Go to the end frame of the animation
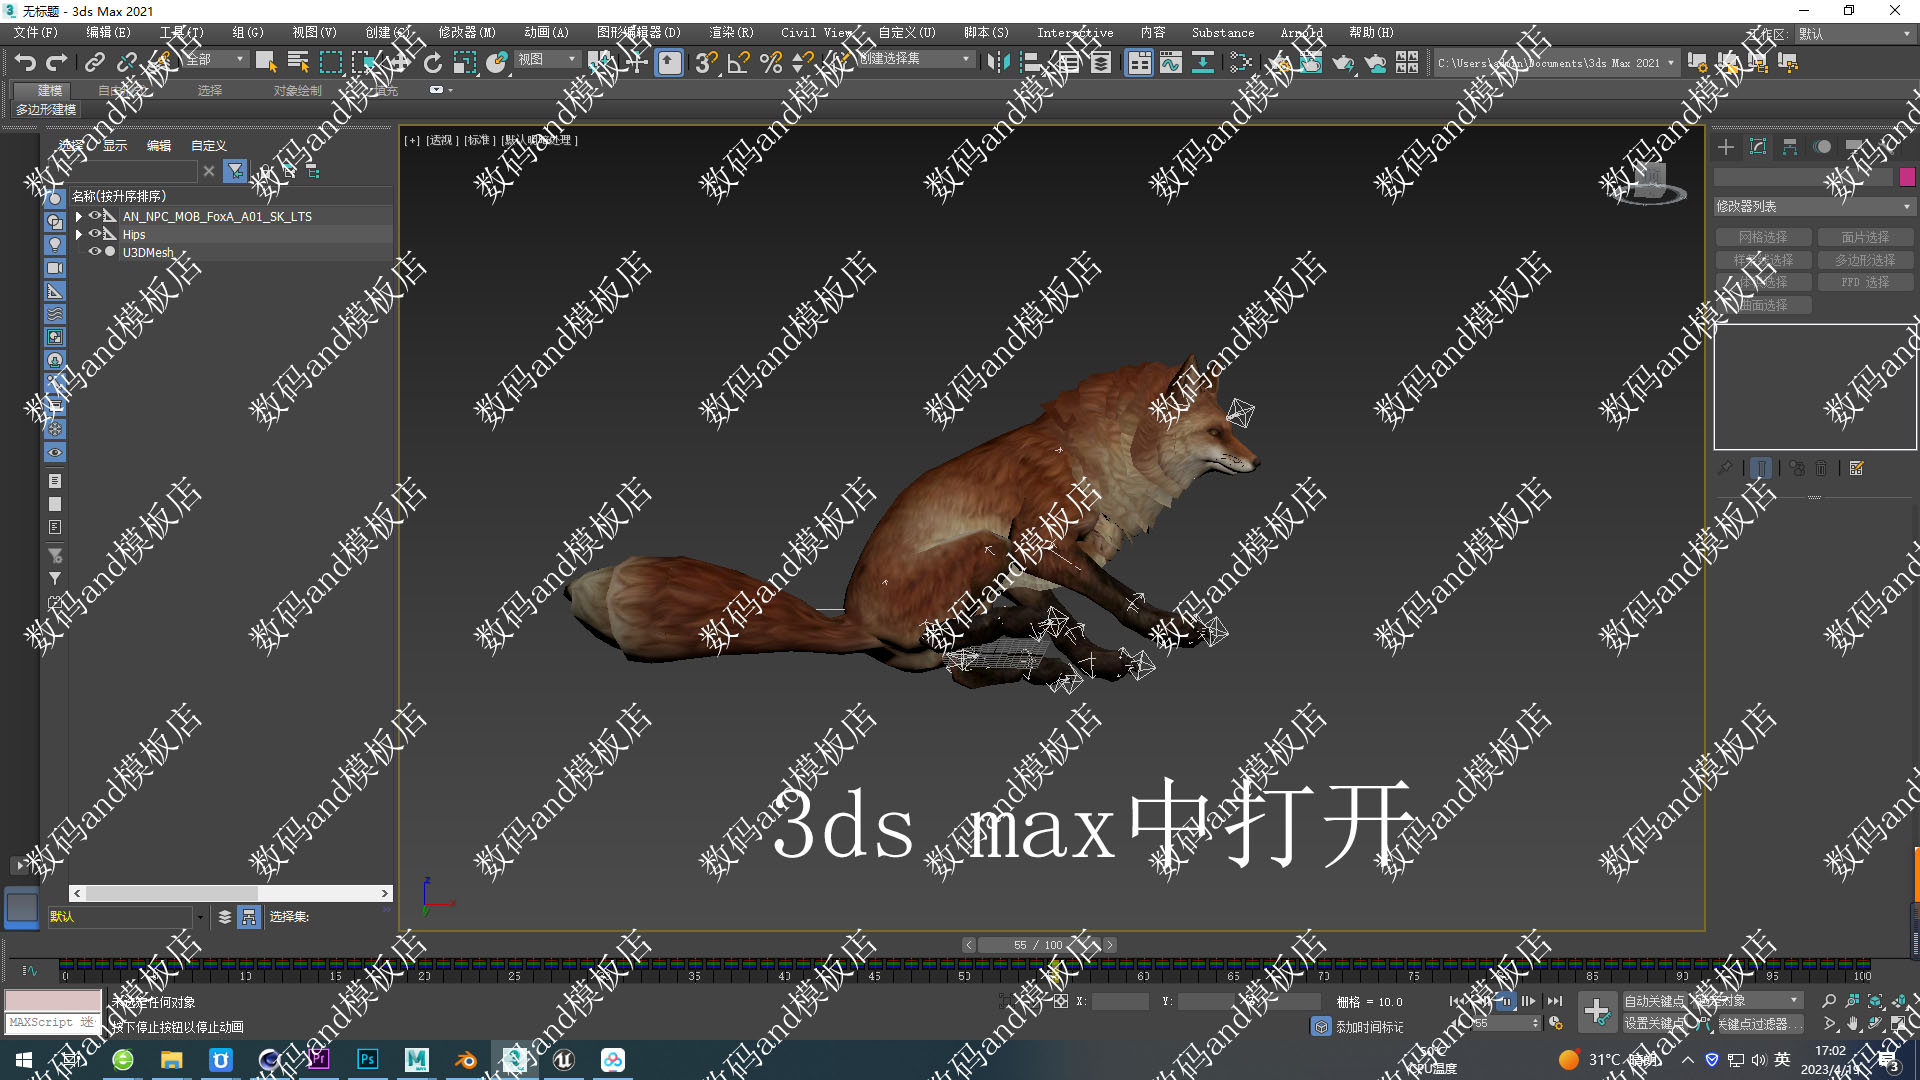1920x1080 pixels. [x=1554, y=1001]
